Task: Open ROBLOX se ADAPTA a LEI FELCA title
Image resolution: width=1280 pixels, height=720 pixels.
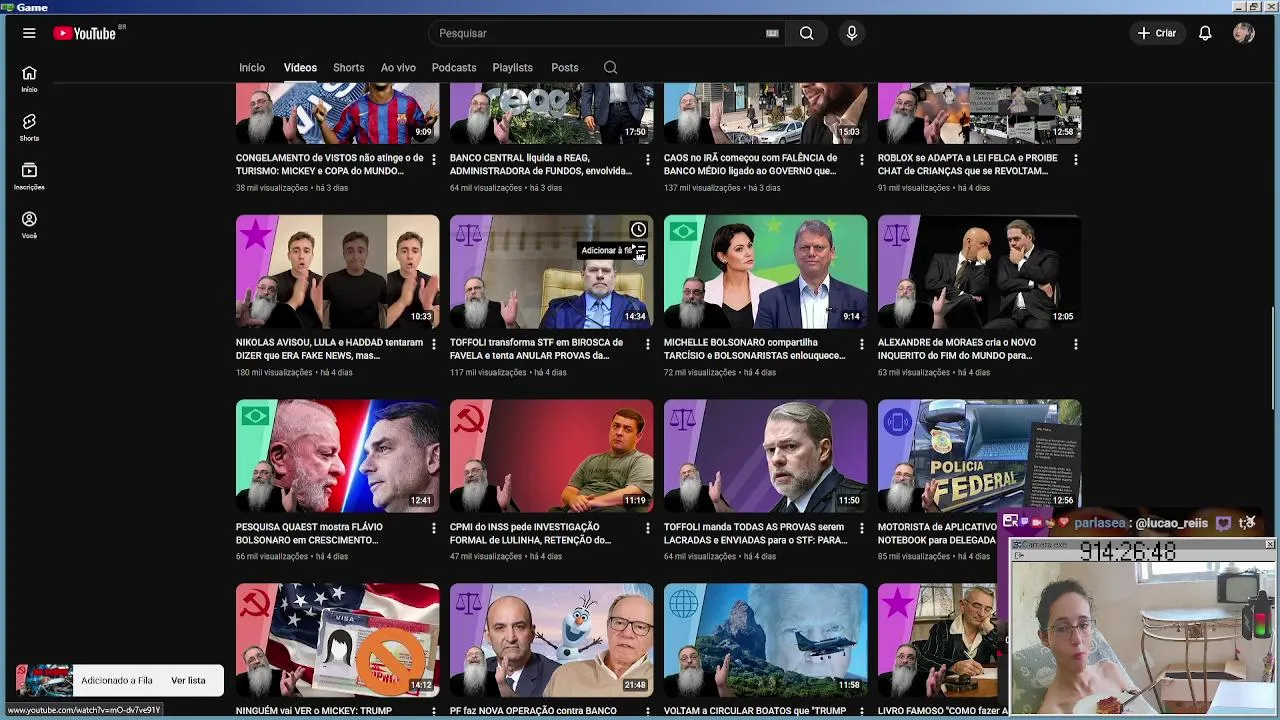Action: coord(967,164)
